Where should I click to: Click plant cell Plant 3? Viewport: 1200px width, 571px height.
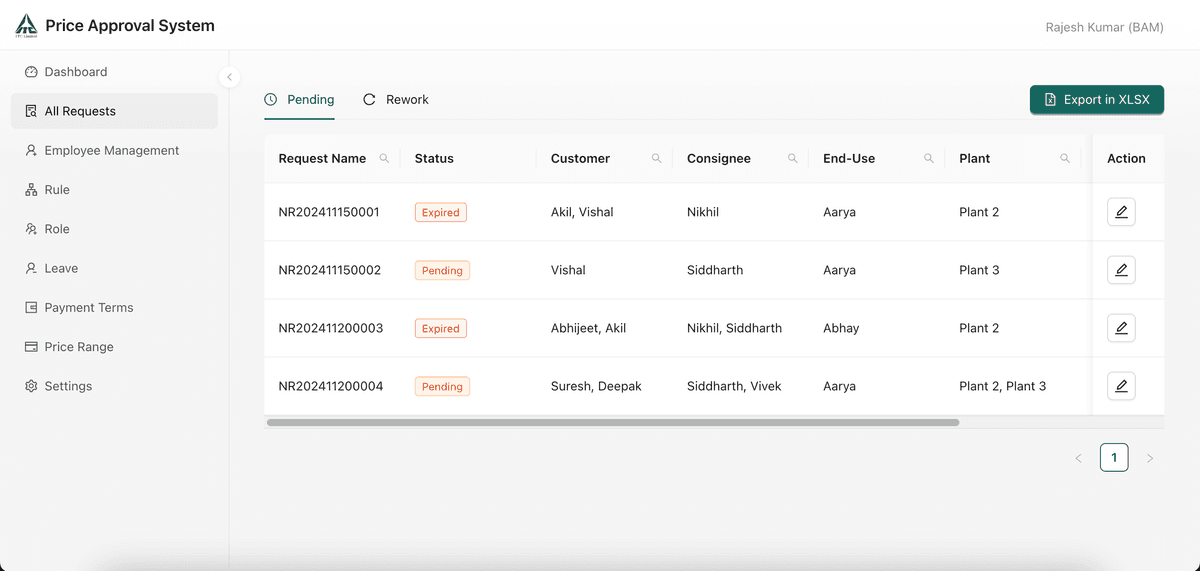click(x=979, y=270)
